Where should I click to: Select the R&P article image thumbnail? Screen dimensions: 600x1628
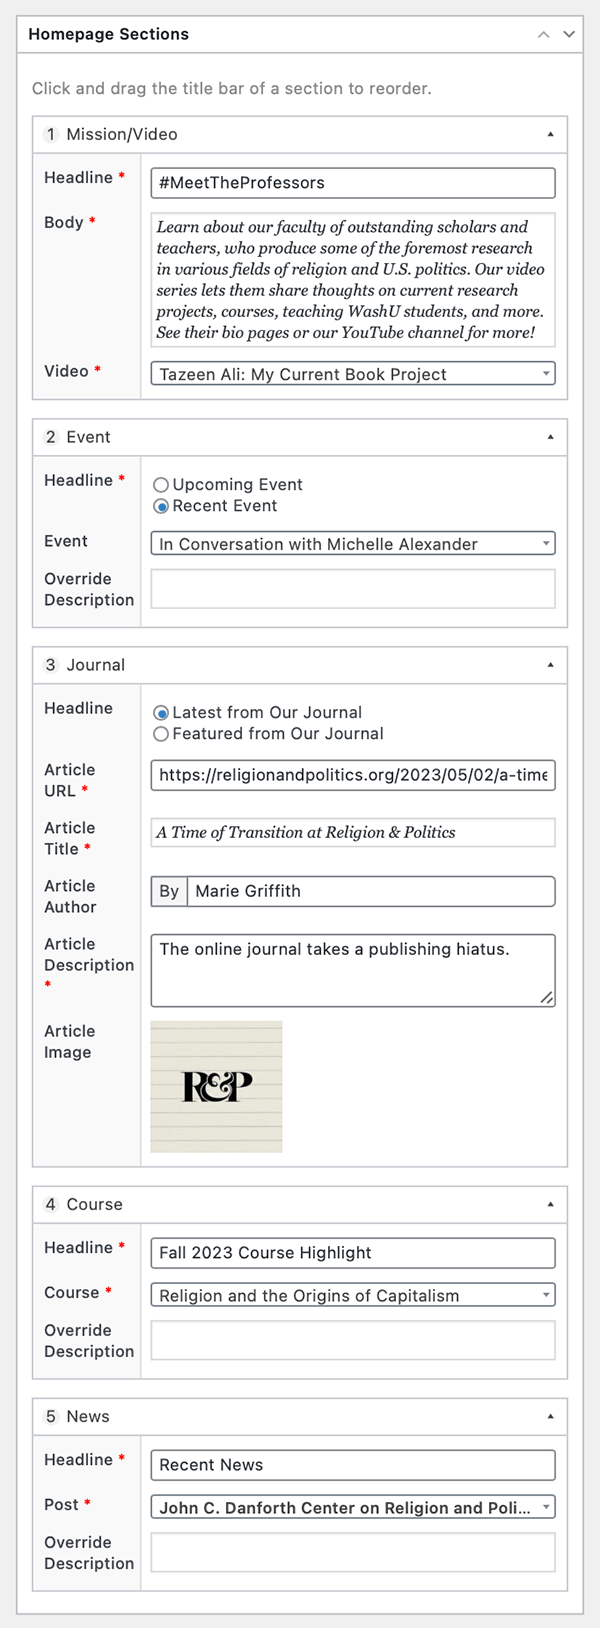pos(216,1086)
